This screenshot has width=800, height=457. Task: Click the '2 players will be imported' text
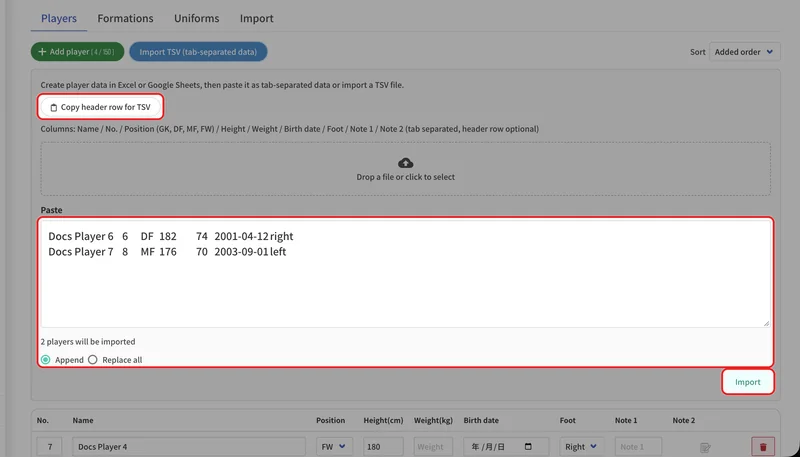88,342
